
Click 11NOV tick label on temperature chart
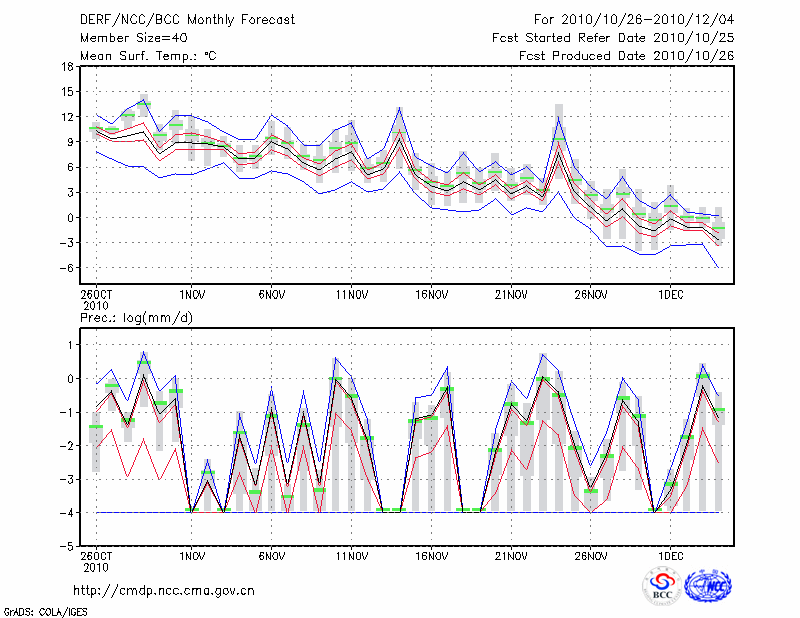351,296
